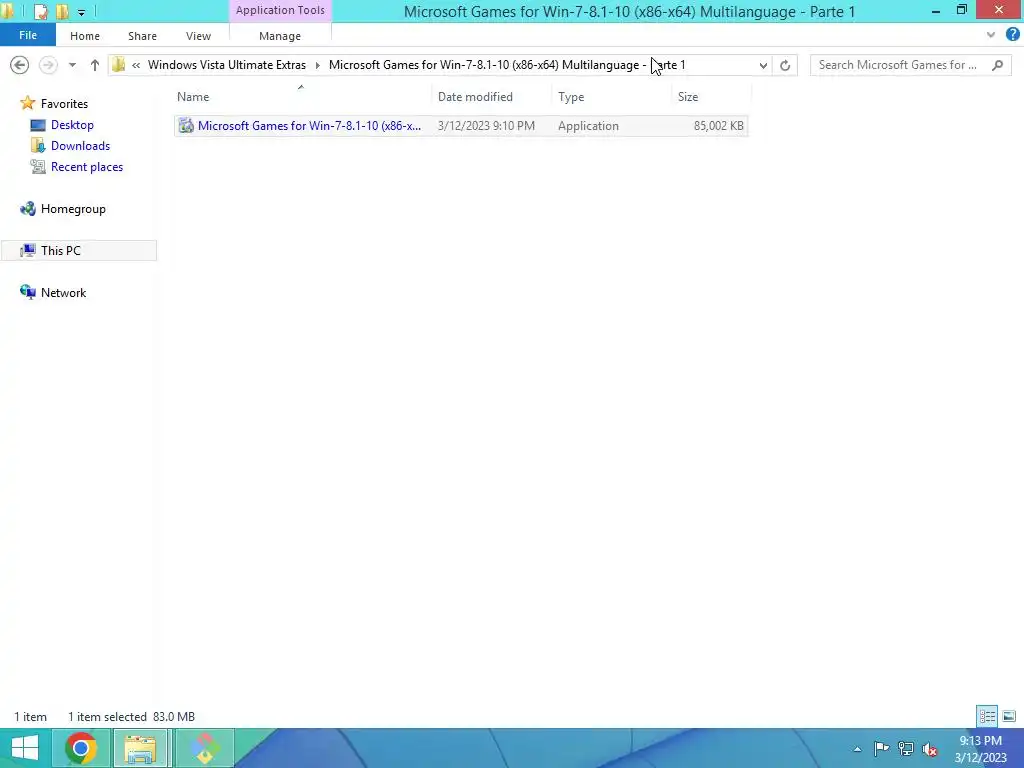
Task: Open the Customize Quick Access Toolbar dropdown
Action: click(81, 12)
